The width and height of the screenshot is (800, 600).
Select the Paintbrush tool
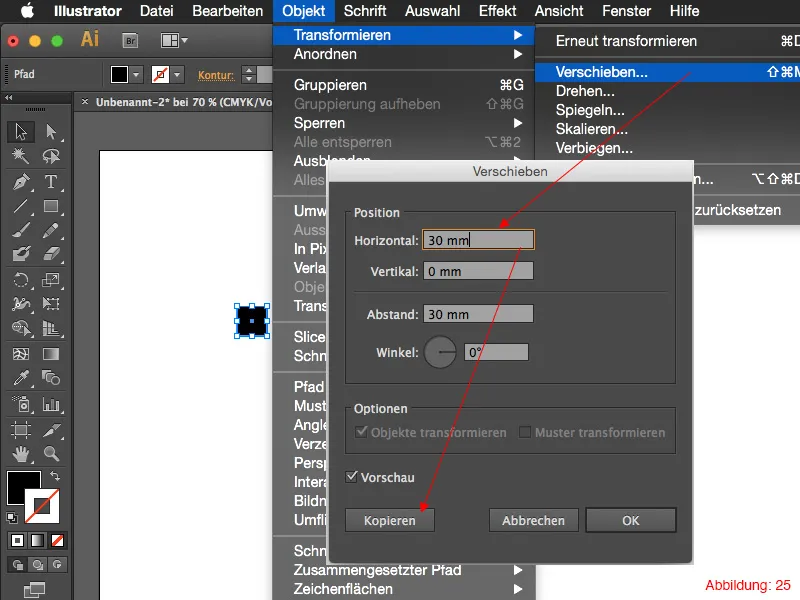21,231
